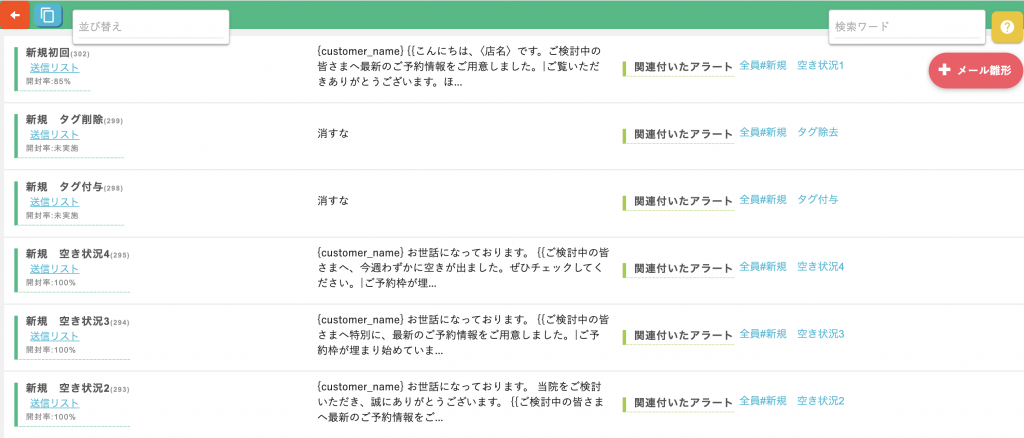Click 全員#新規 link in 空き状況2 row
The height and width of the screenshot is (438, 1024).
762,401
